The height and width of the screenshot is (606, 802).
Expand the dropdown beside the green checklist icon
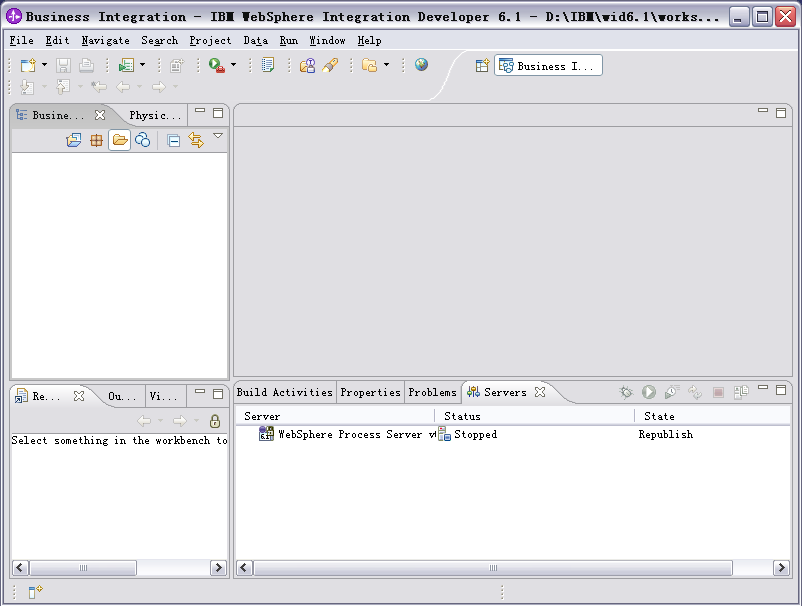point(143,65)
